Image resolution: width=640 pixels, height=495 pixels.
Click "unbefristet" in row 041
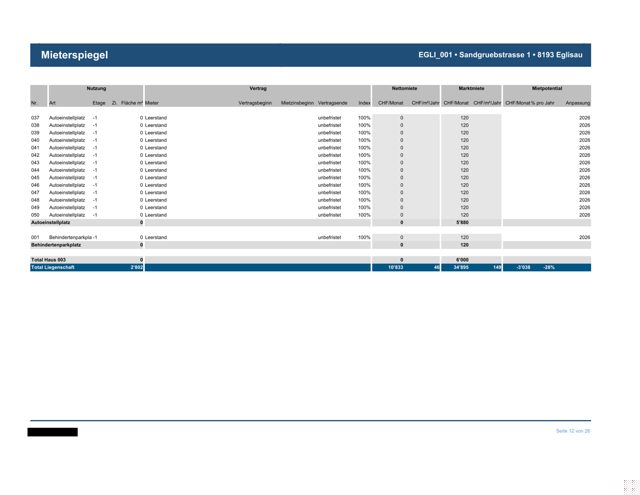coord(329,148)
